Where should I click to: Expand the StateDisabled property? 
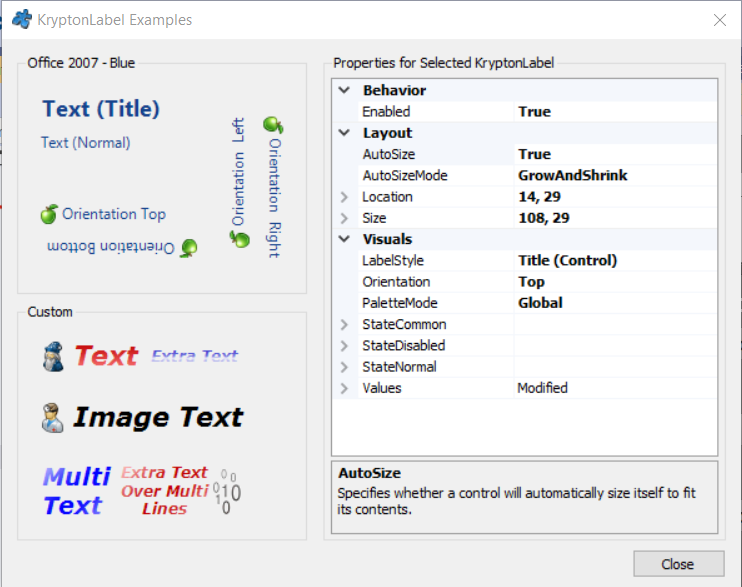344,346
